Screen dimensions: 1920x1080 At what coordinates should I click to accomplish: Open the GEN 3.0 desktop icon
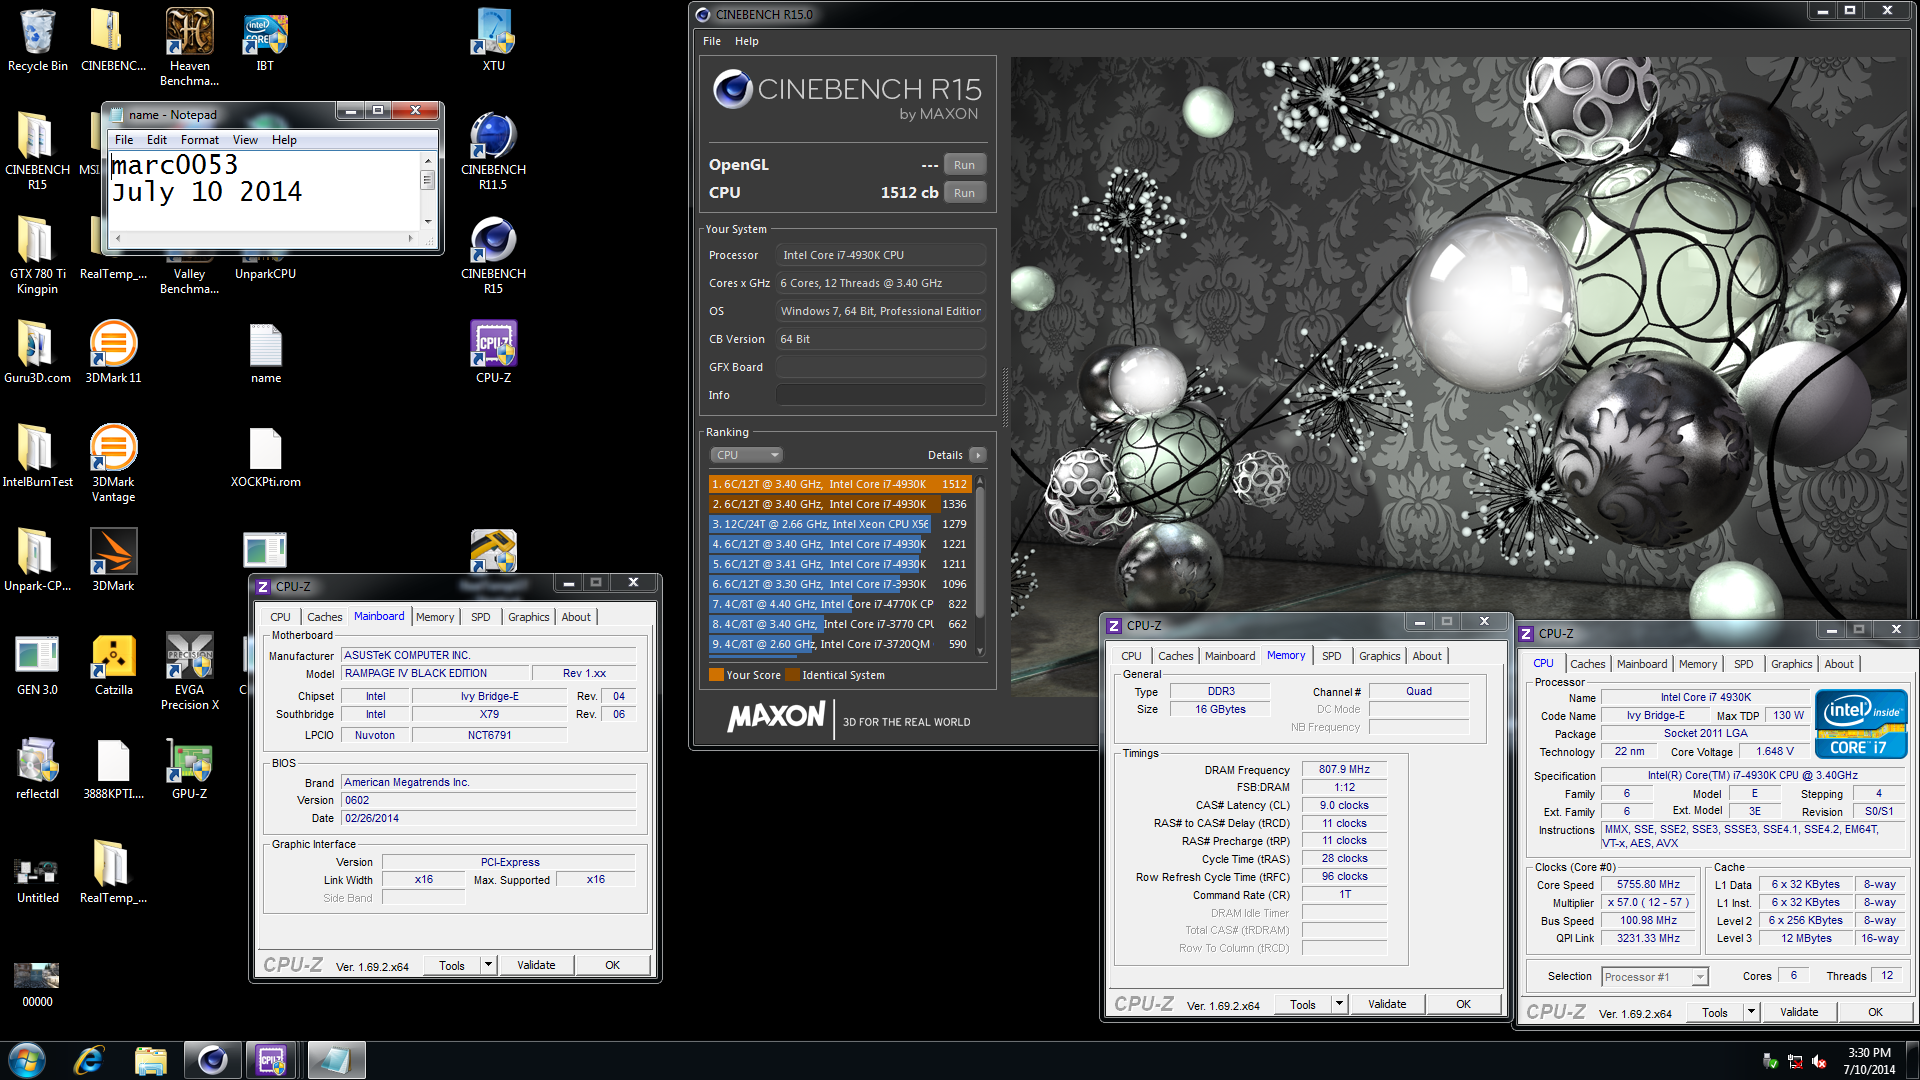(37, 663)
